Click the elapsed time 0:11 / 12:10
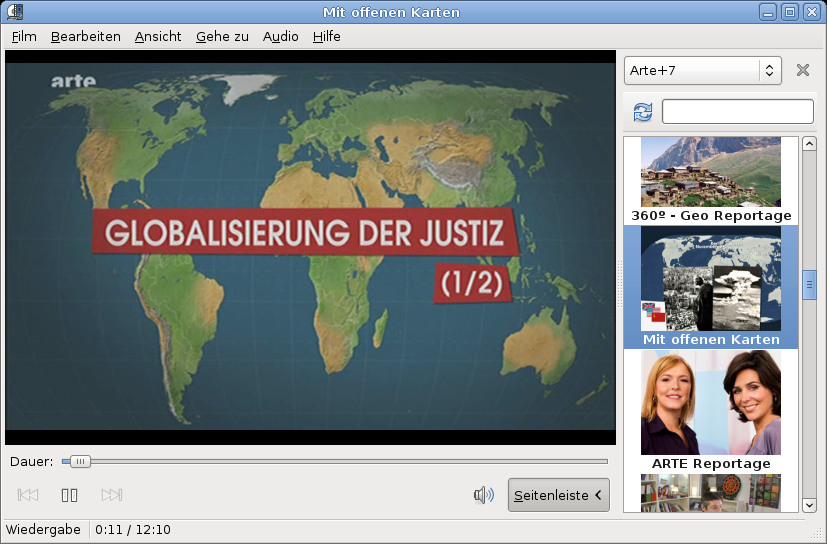The height and width of the screenshot is (544, 827). click(133, 530)
